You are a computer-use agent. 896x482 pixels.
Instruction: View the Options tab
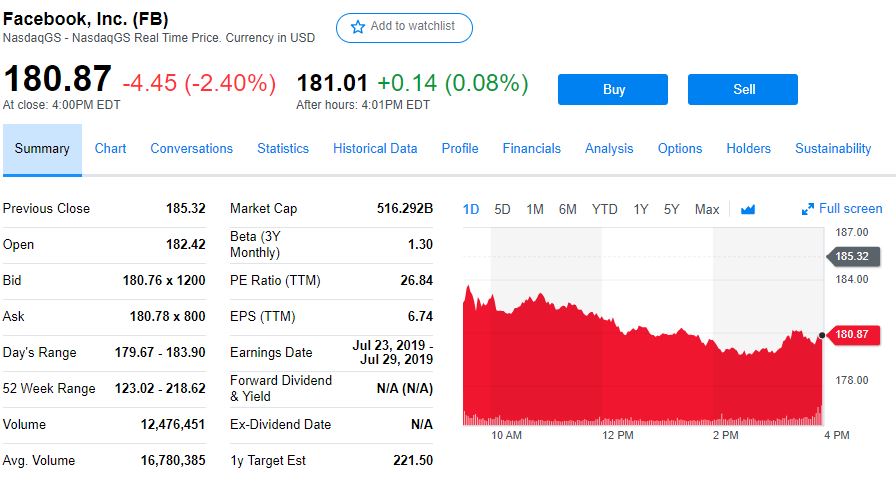coord(680,148)
